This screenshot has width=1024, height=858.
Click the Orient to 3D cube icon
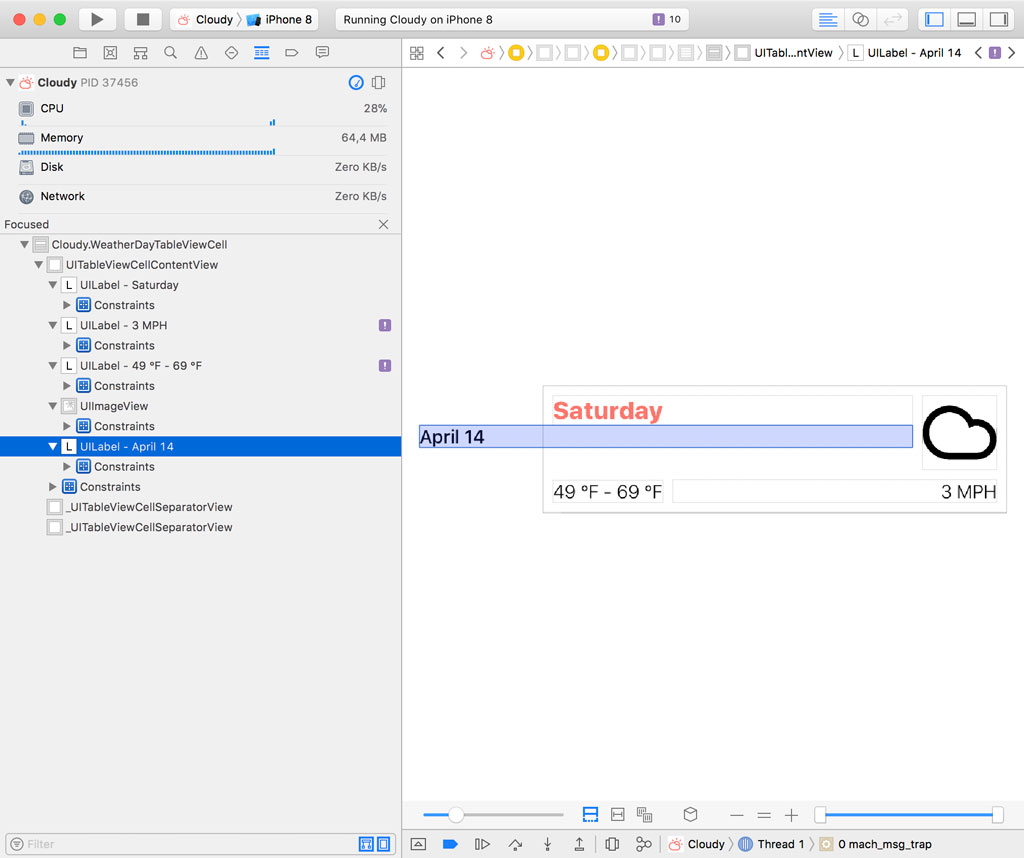pyautogui.click(x=690, y=815)
